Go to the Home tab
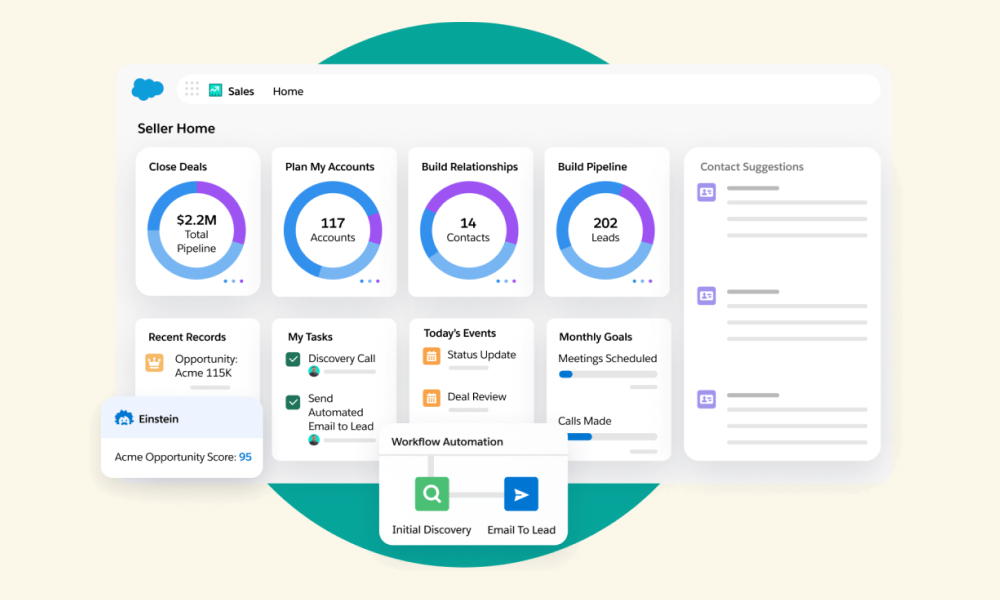Image resolution: width=1000 pixels, height=600 pixels. 288,91
